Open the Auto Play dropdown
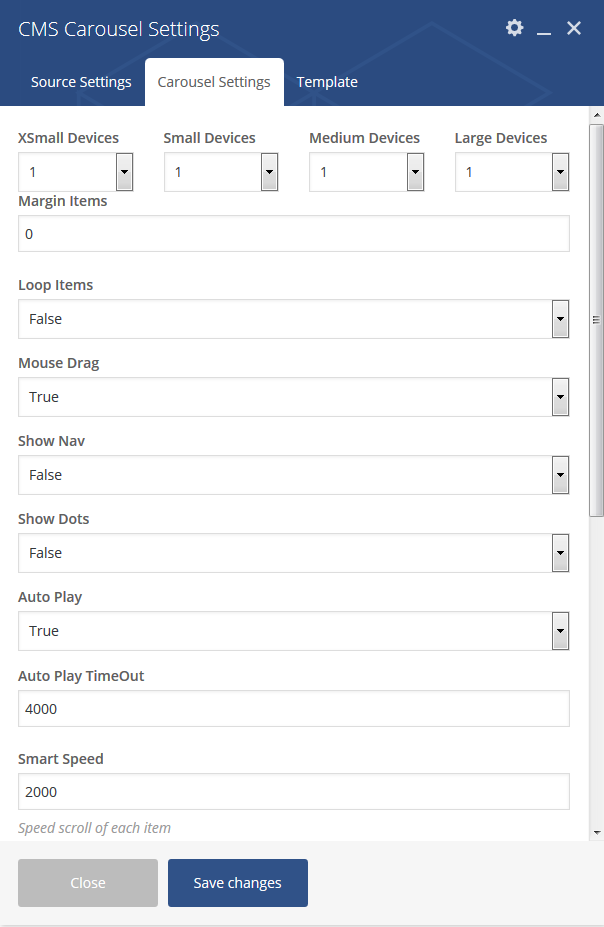The width and height of the screenshot is (604, 927). (x=294, y=631)
